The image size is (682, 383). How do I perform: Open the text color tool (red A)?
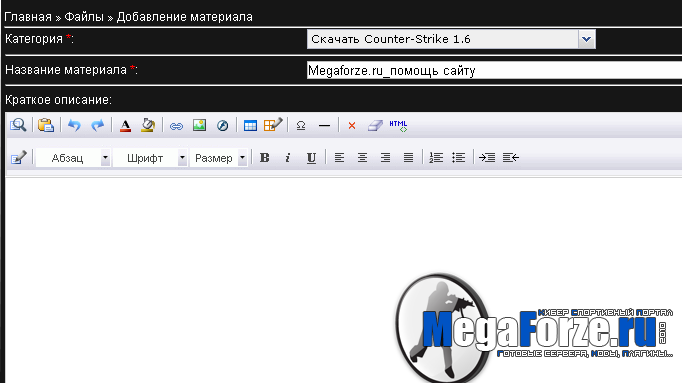[125, 125]
